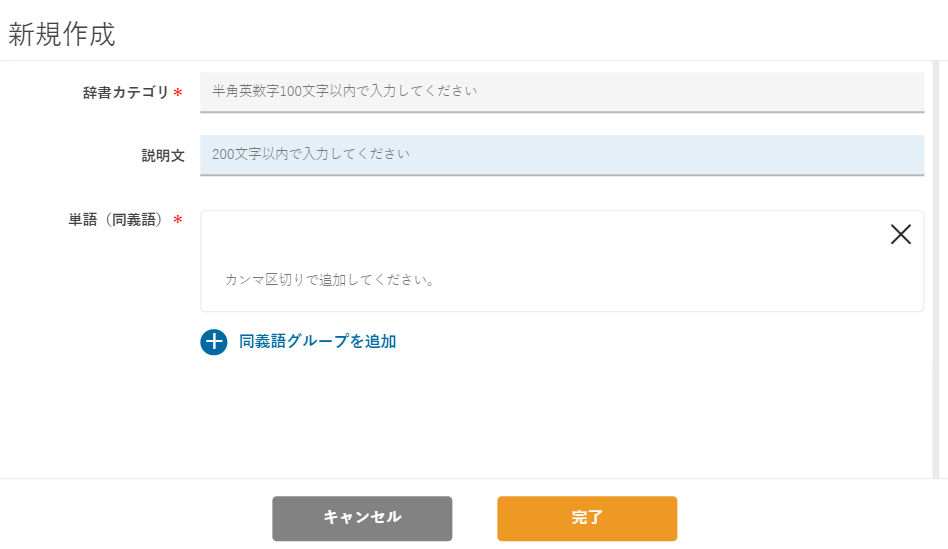Remove the synonym group with X icon
948x549 pixels.
[x=900, y=234]
